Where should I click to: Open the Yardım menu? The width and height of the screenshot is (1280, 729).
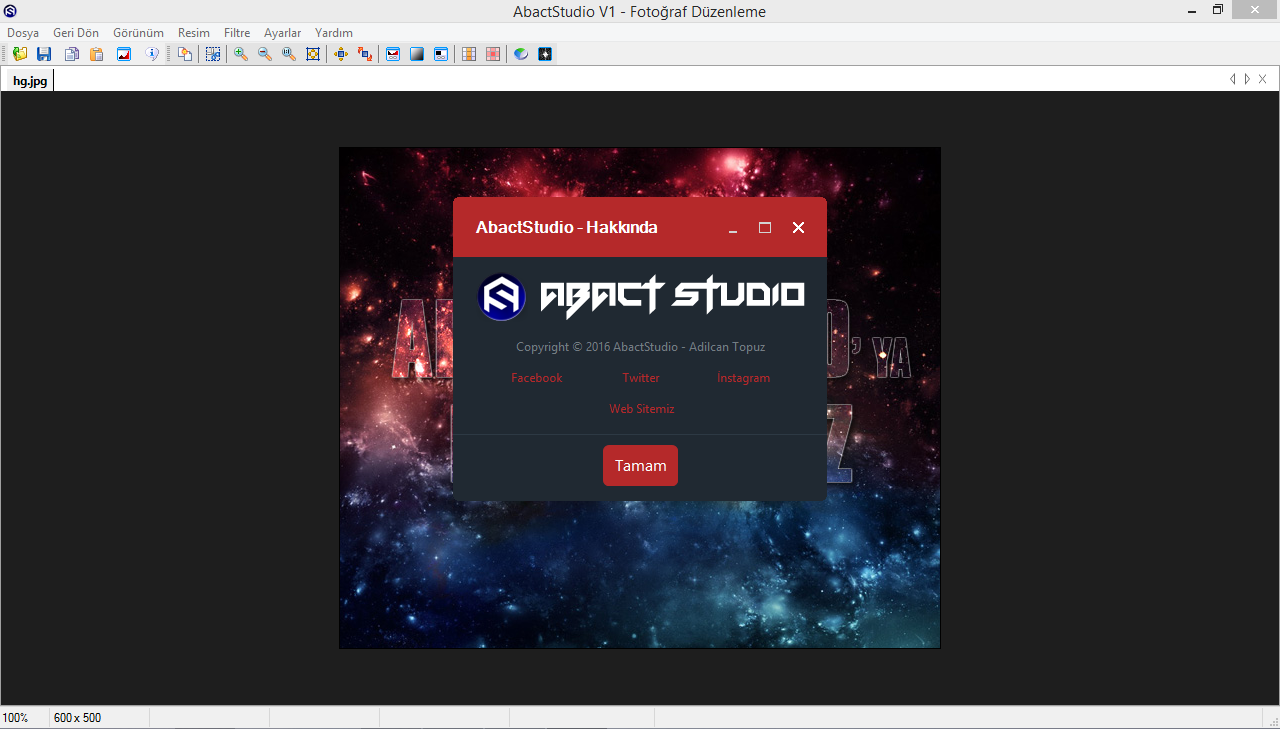point(334,33)
